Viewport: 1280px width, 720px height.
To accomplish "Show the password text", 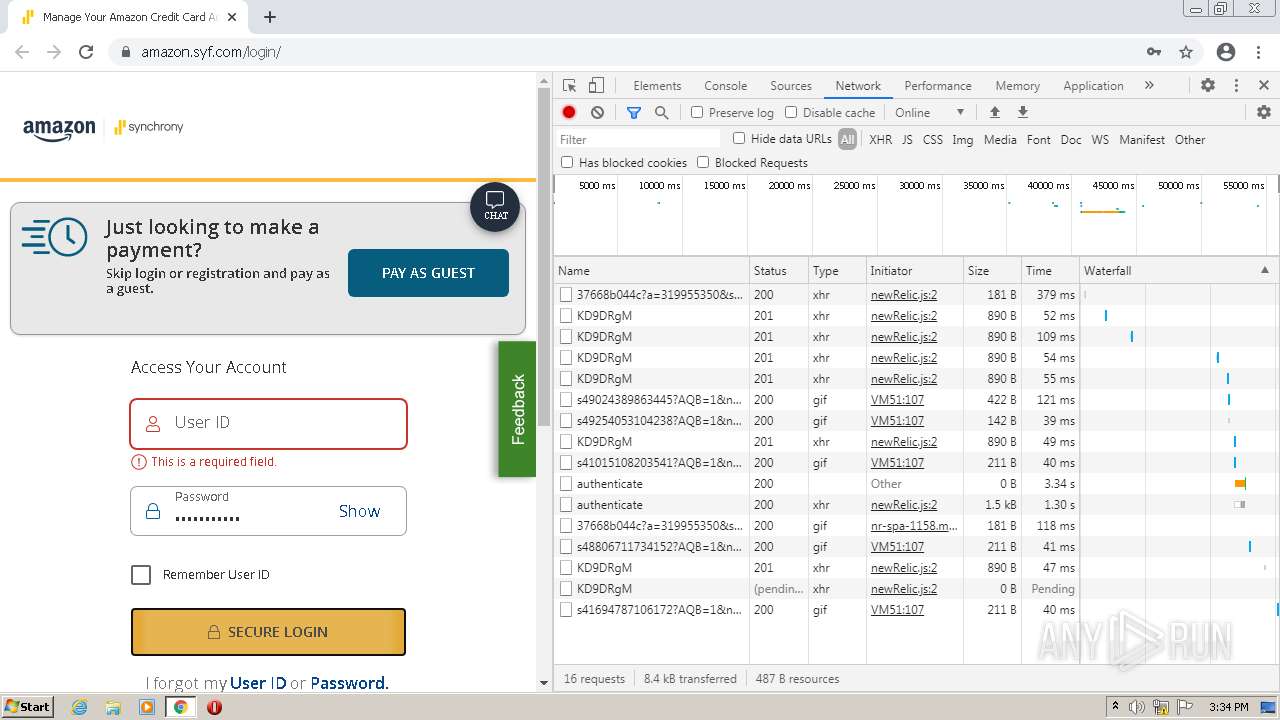I will pos(359,511).
